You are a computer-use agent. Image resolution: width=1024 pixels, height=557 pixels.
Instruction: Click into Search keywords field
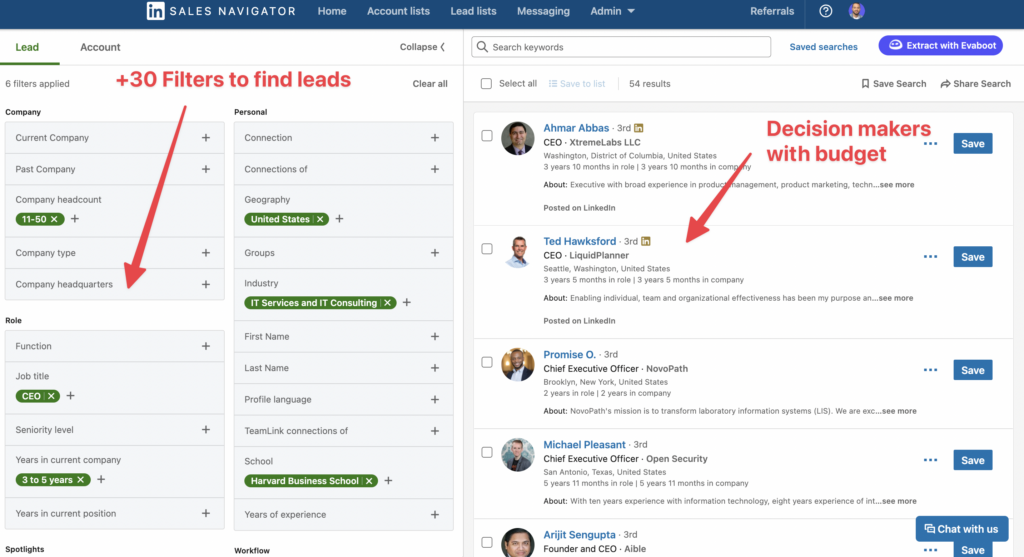(x=621, y=47)
